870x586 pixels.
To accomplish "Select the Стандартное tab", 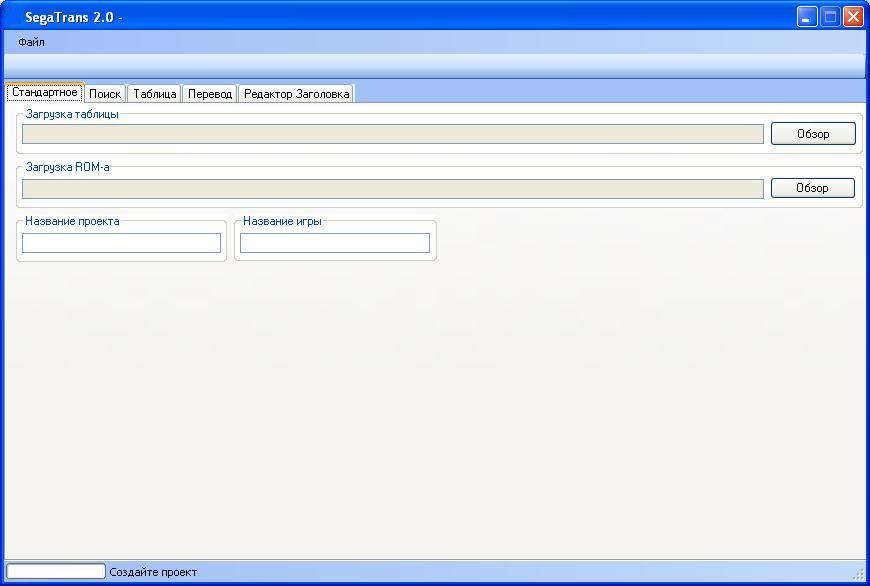I will pyautogui.click(x=45, y=92).
